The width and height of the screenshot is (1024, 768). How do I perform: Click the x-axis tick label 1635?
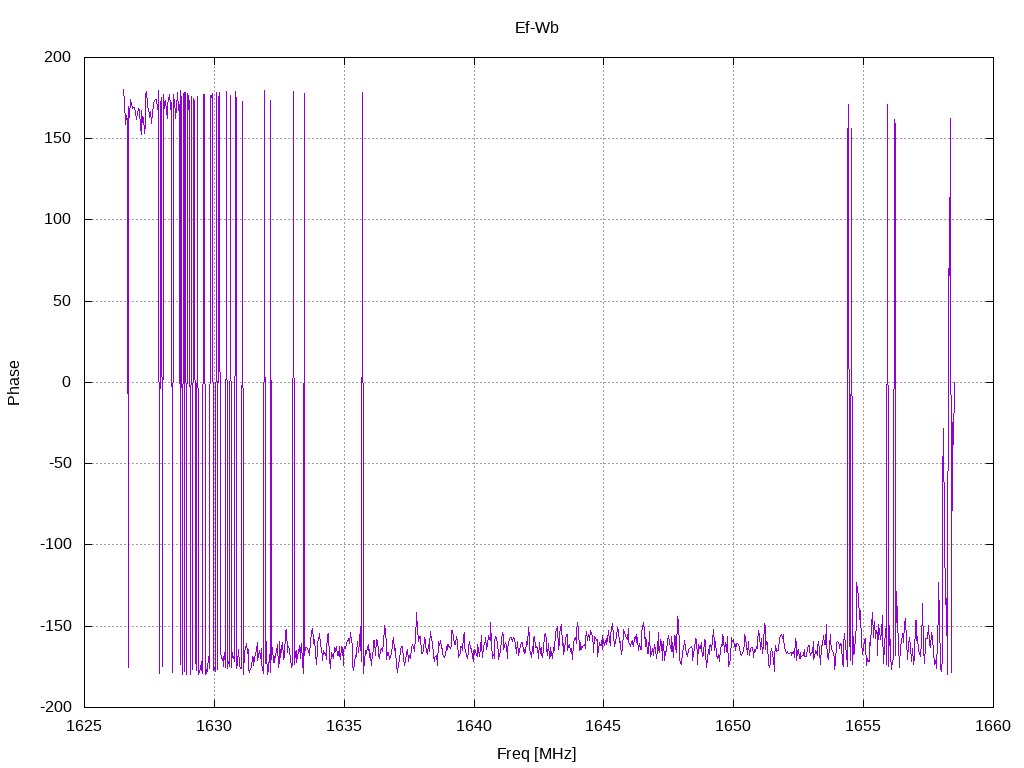point(344,726)
